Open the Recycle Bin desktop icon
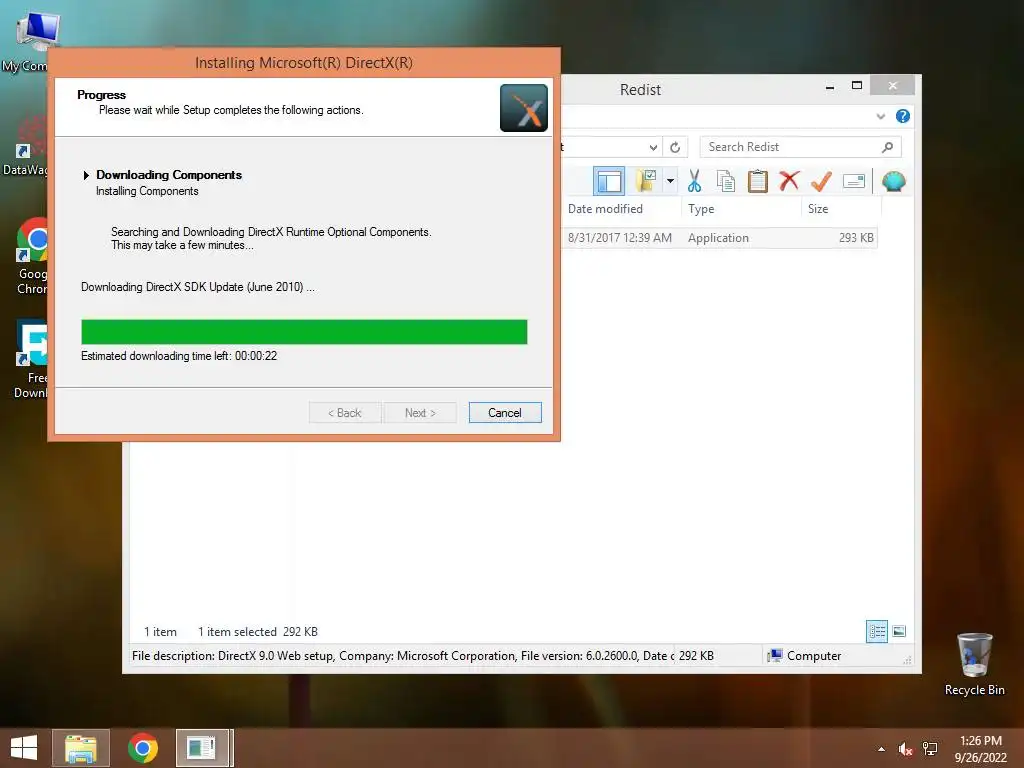The height and width of the screenshot is (768, 1024). 974,664
